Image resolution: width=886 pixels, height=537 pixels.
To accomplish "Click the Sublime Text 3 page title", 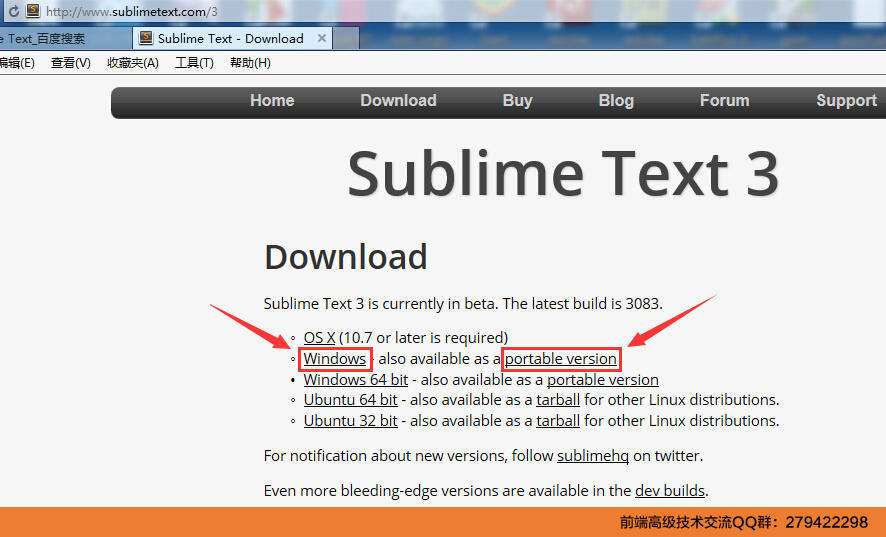I will [x=563, y=174].
